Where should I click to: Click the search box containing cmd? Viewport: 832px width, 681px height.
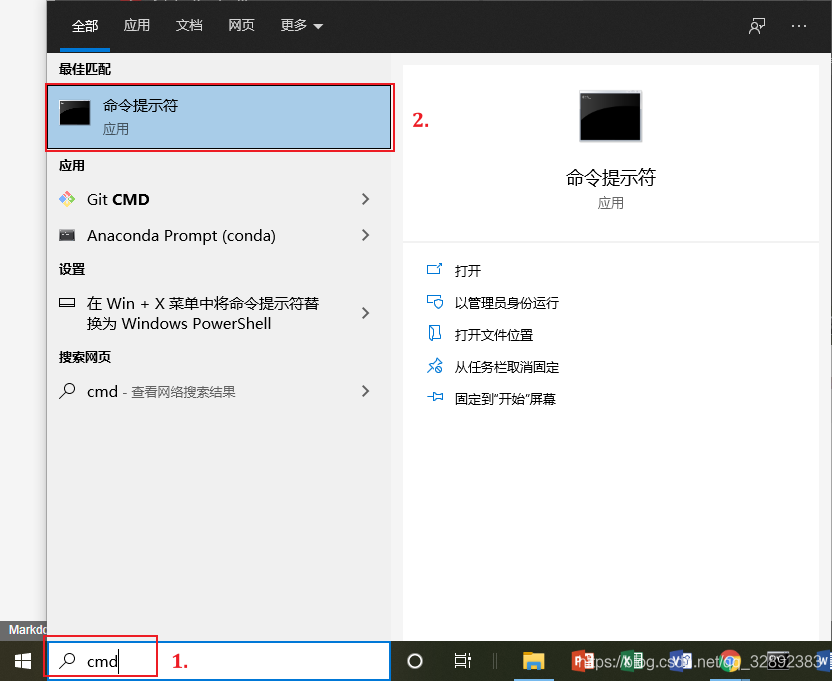pos(219,661)
